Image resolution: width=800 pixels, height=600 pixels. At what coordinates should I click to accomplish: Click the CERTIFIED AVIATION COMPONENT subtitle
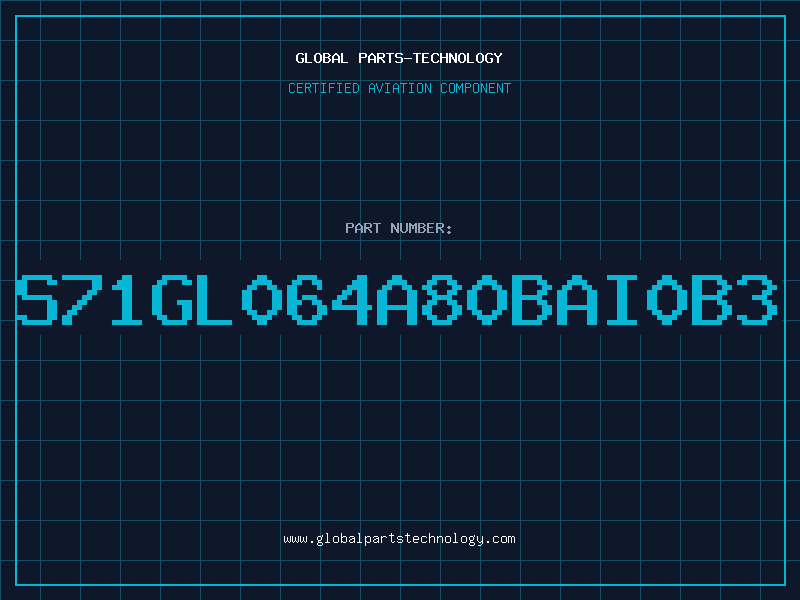399,88
